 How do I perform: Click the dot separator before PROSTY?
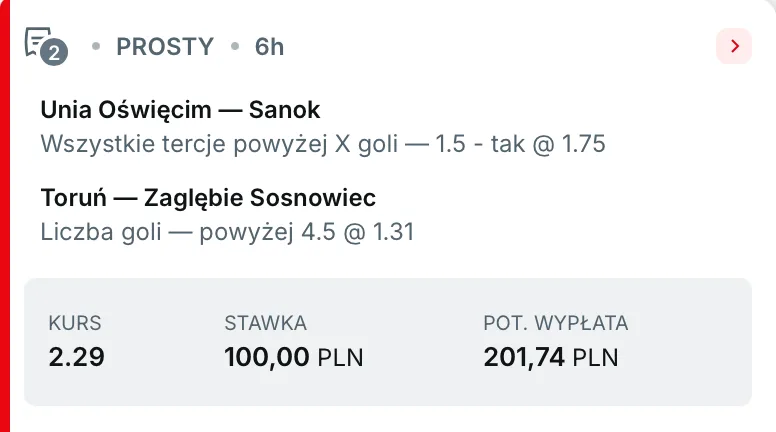pyautogui.click(x=96, y=47)
